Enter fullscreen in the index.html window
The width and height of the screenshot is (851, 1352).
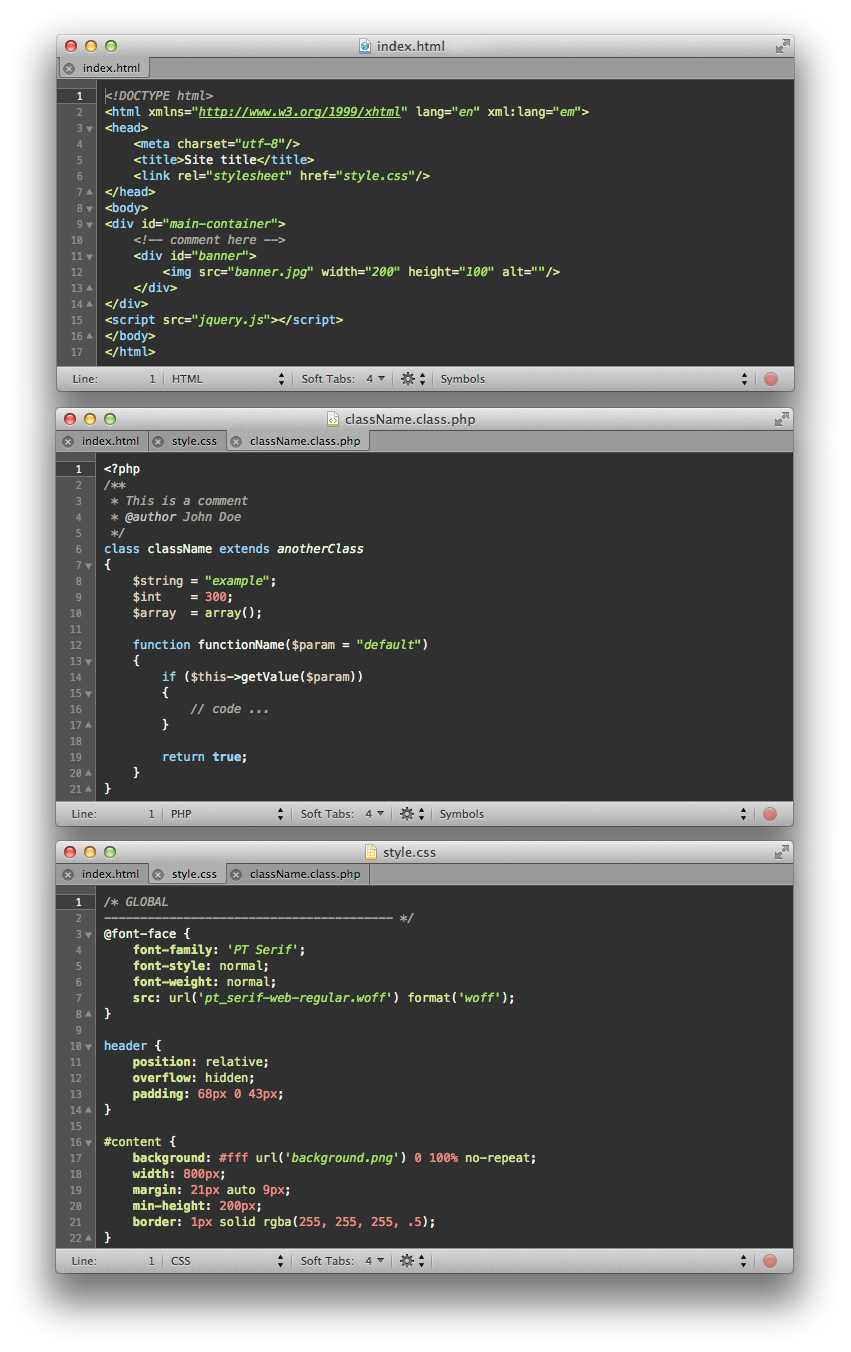782,46
